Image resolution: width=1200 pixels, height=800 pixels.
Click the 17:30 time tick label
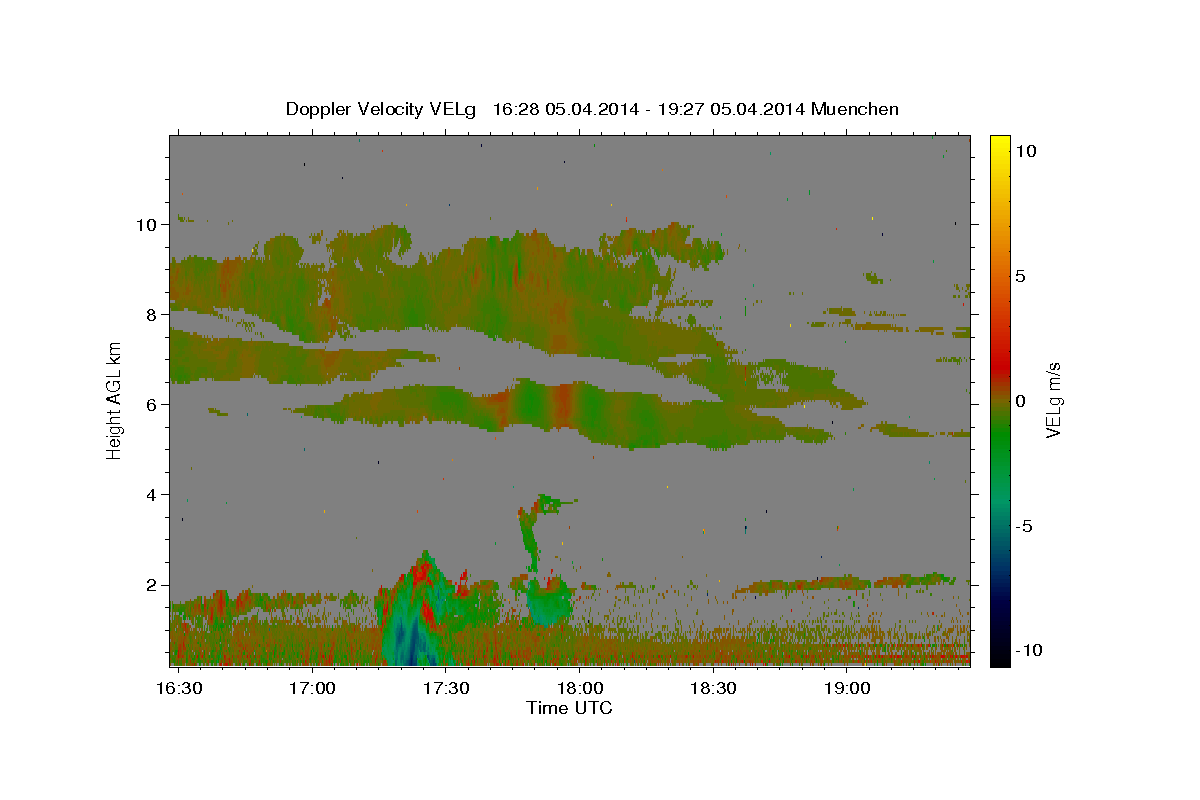pyautogui.click(x=445, y=689)
